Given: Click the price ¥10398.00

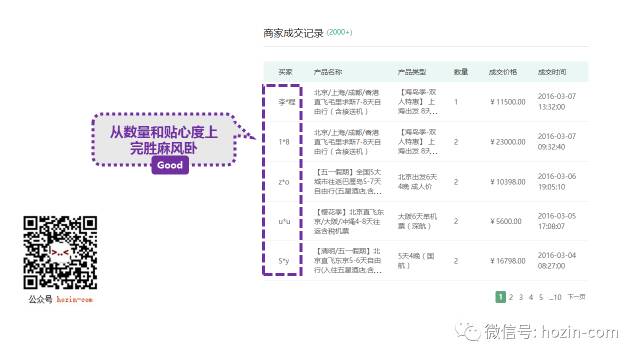Looking at the screenshot, I should coord(508,182).
